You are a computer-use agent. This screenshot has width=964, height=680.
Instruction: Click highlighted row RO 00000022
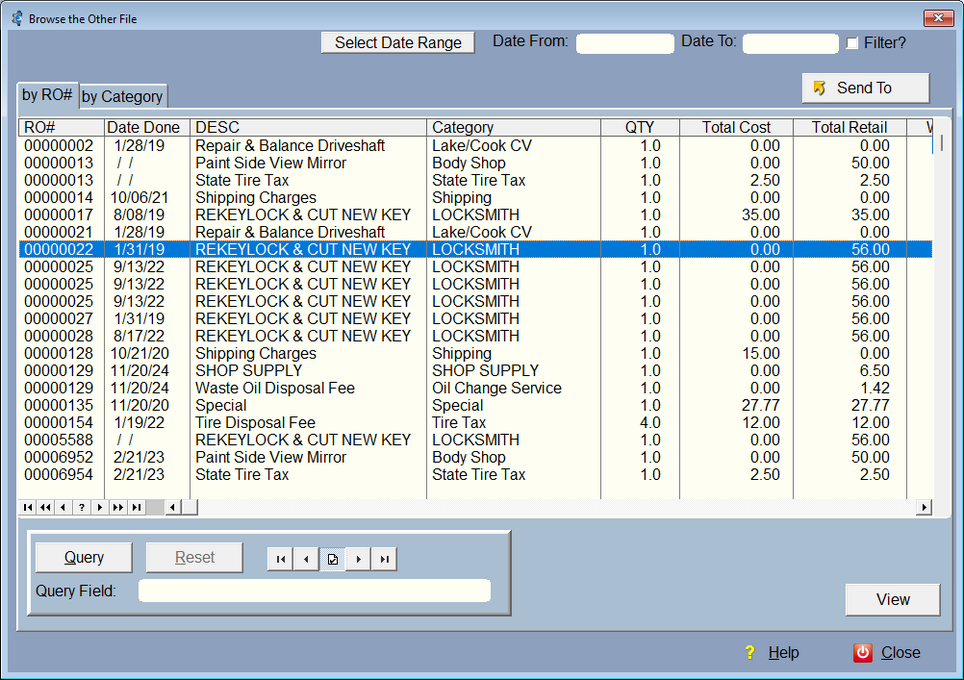476,250
